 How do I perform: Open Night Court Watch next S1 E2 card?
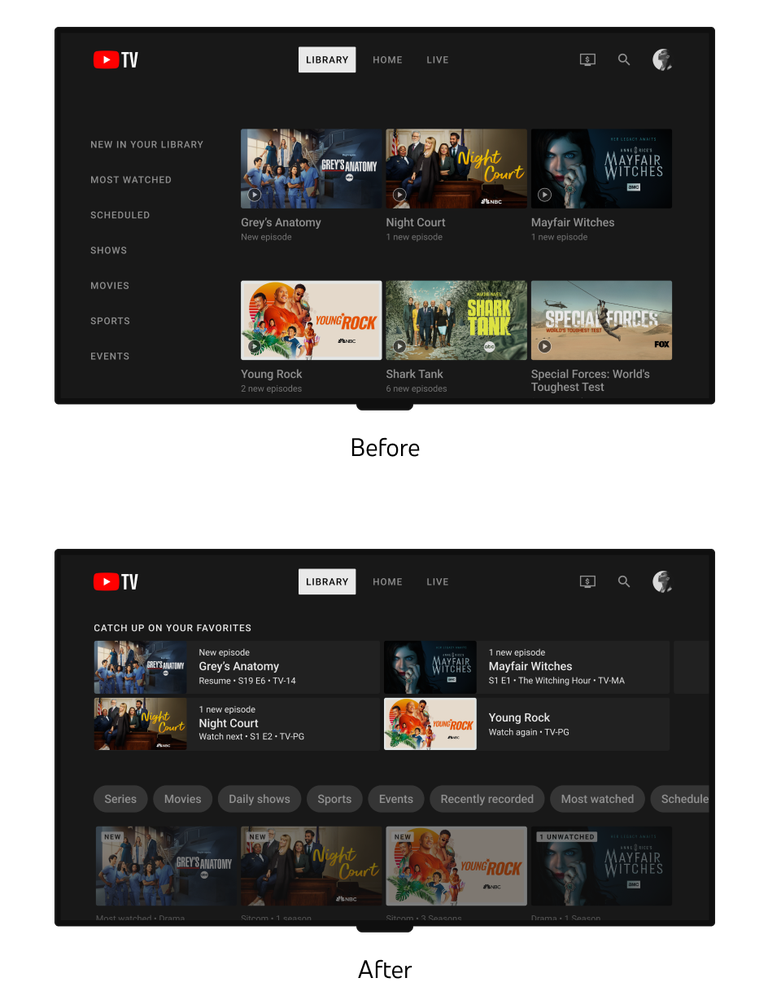(237, 724)
